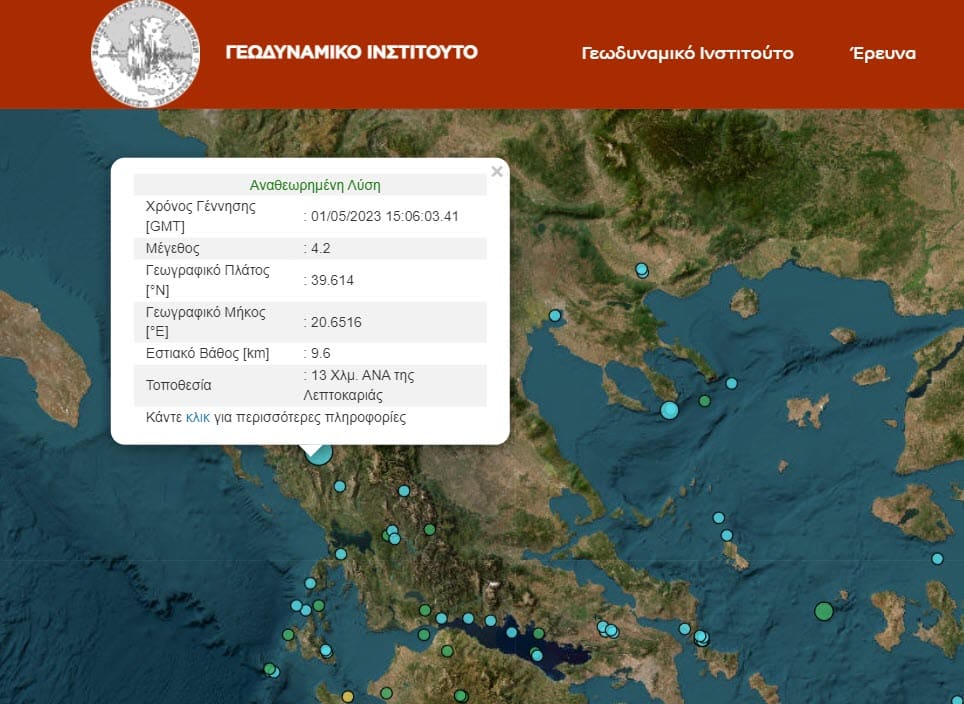Close the earthquake info popup

pyautogui.click(x=497, y=172)
